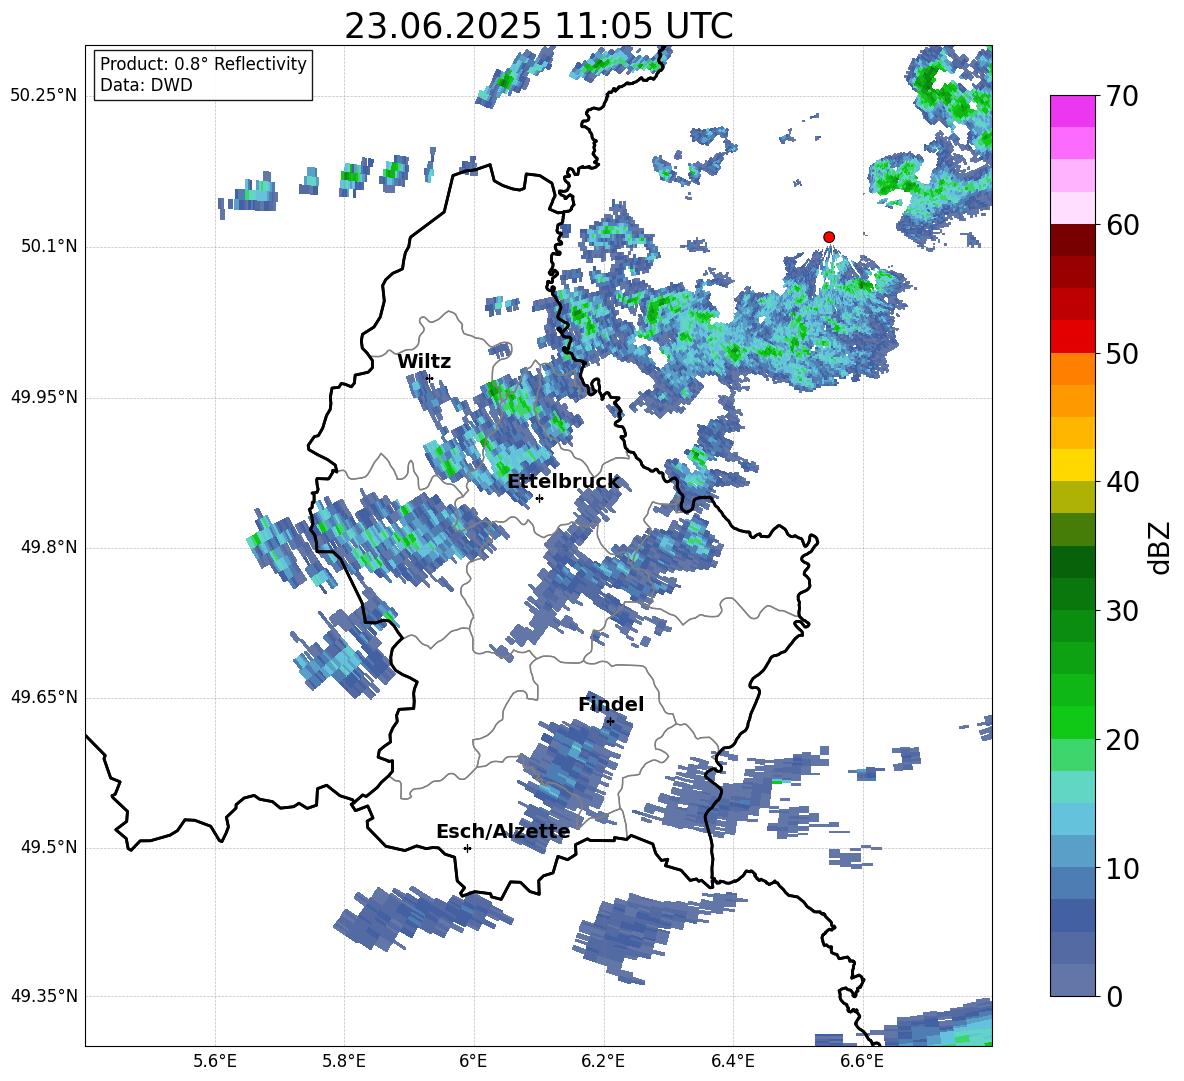Viewport: 1184px width, 1081px height.
Task: Click 'Product: 0.8° Reflectivity' text
Action: 203,64
